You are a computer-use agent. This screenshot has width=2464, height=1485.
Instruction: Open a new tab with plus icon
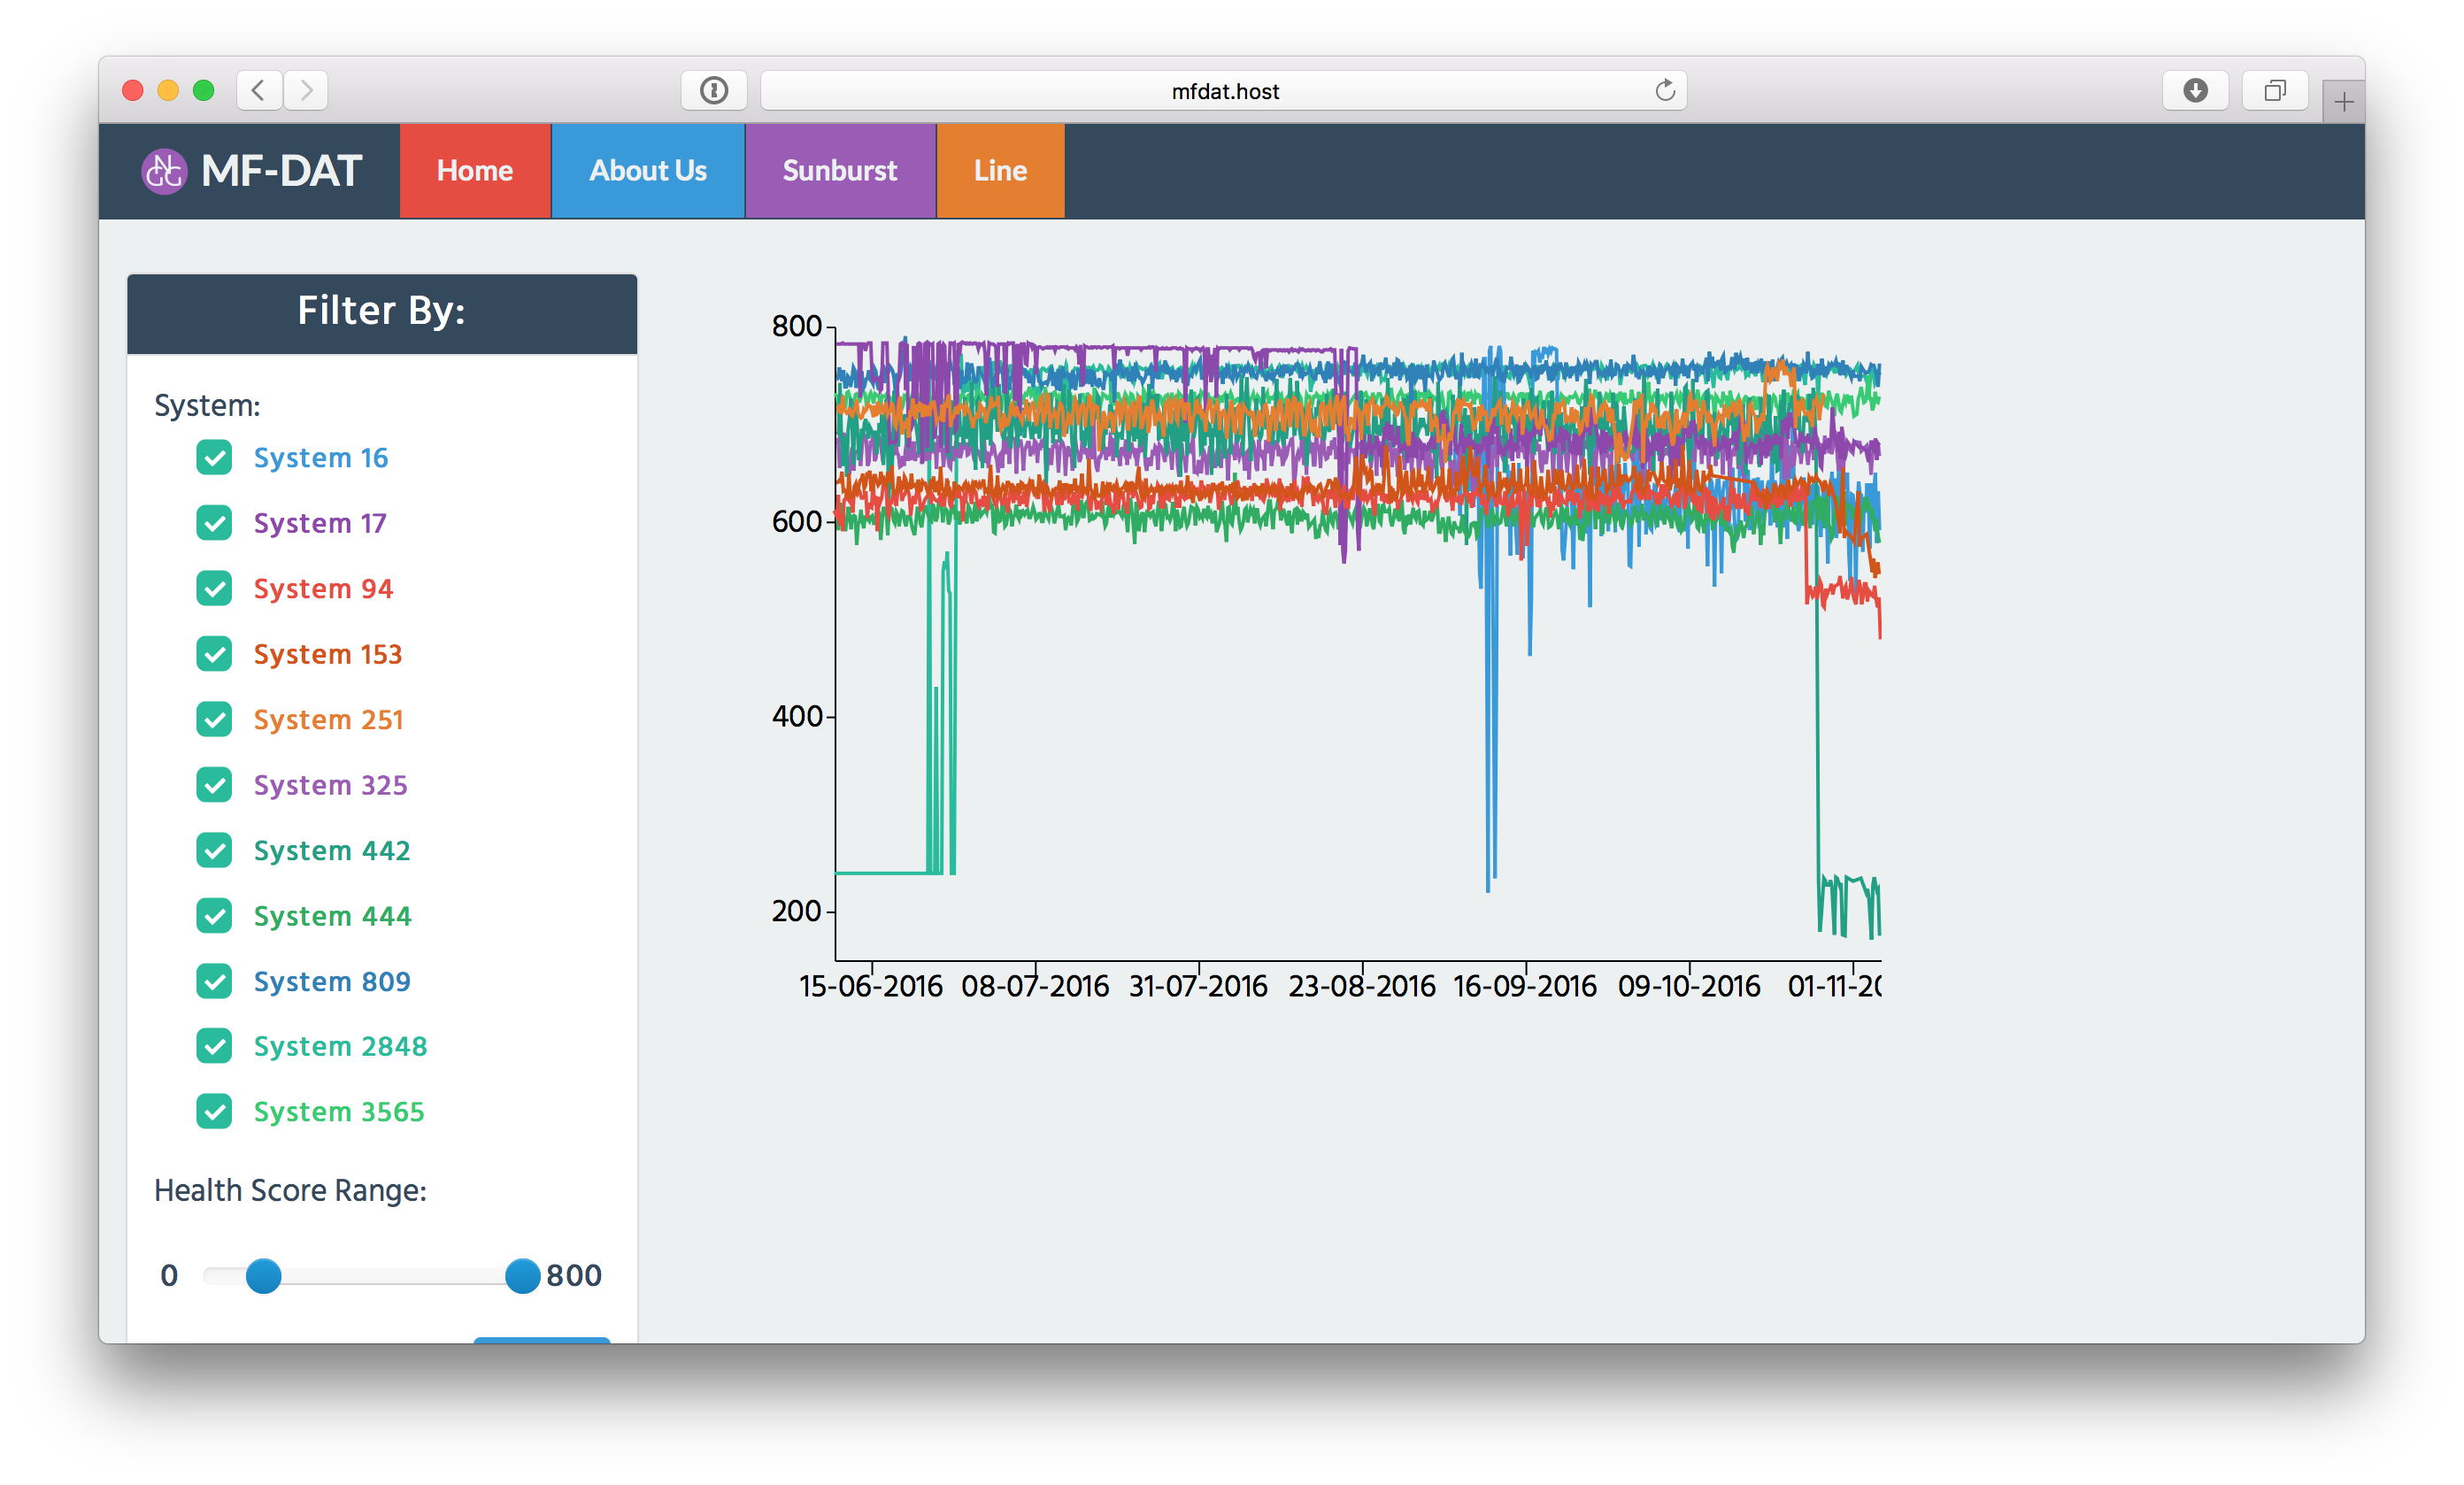point(2343,102)
